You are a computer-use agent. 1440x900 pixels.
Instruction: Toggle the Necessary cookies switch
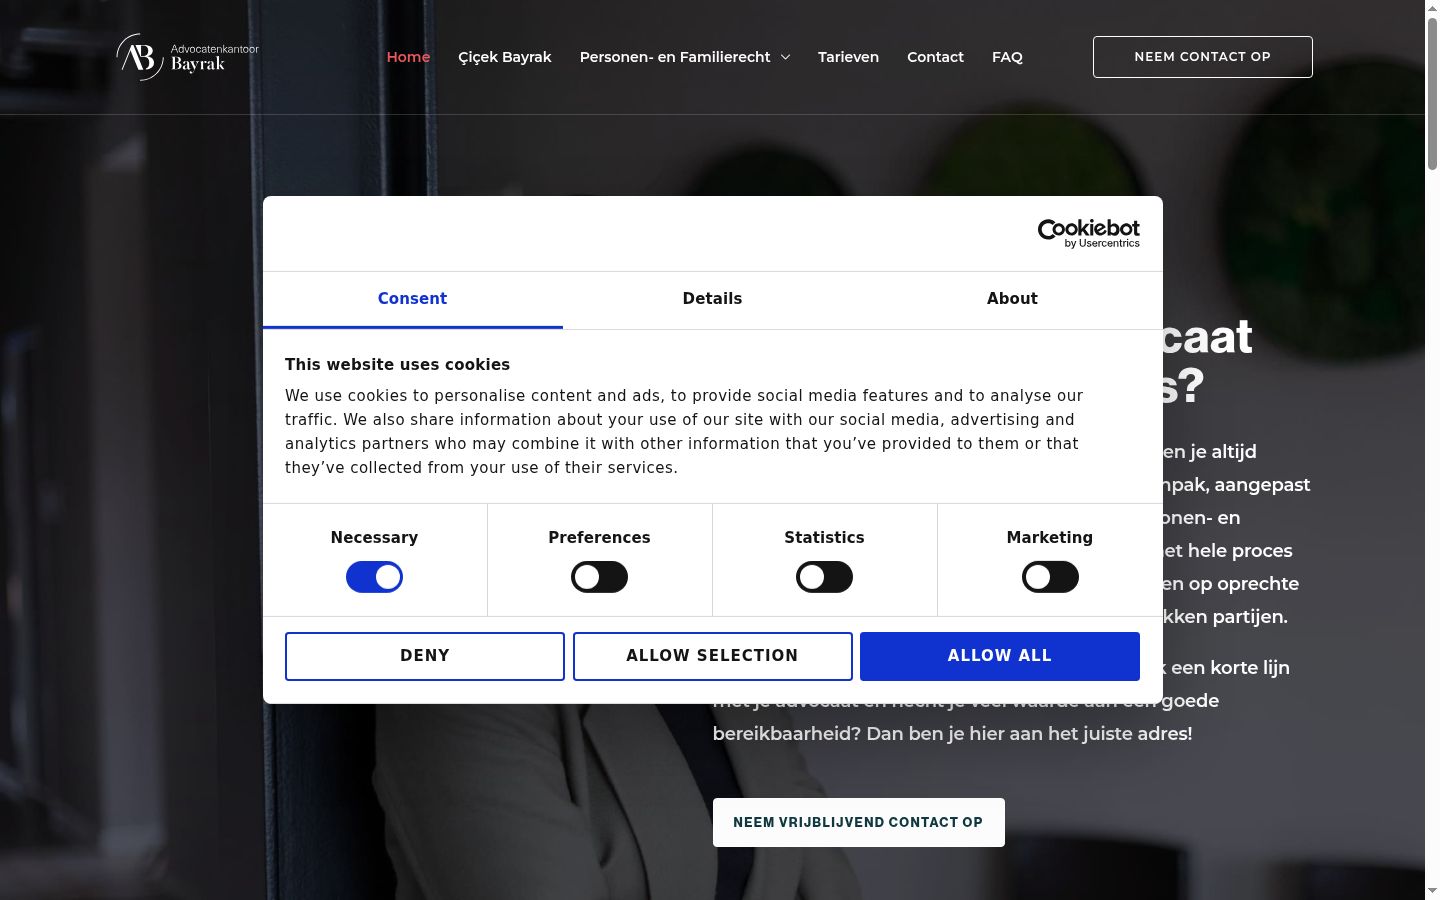374,577
